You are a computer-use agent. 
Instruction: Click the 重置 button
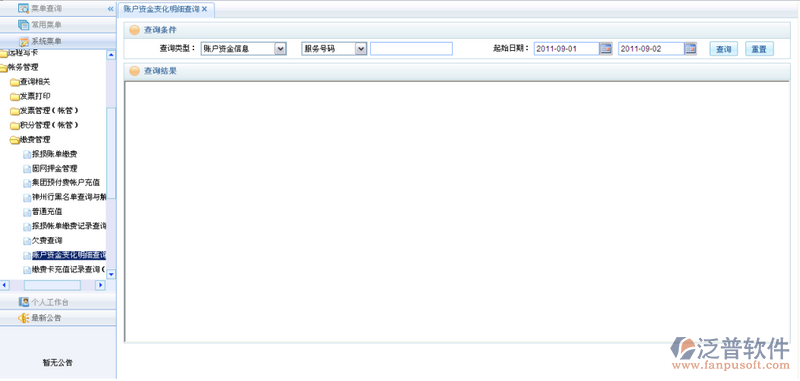coord(759,49)
